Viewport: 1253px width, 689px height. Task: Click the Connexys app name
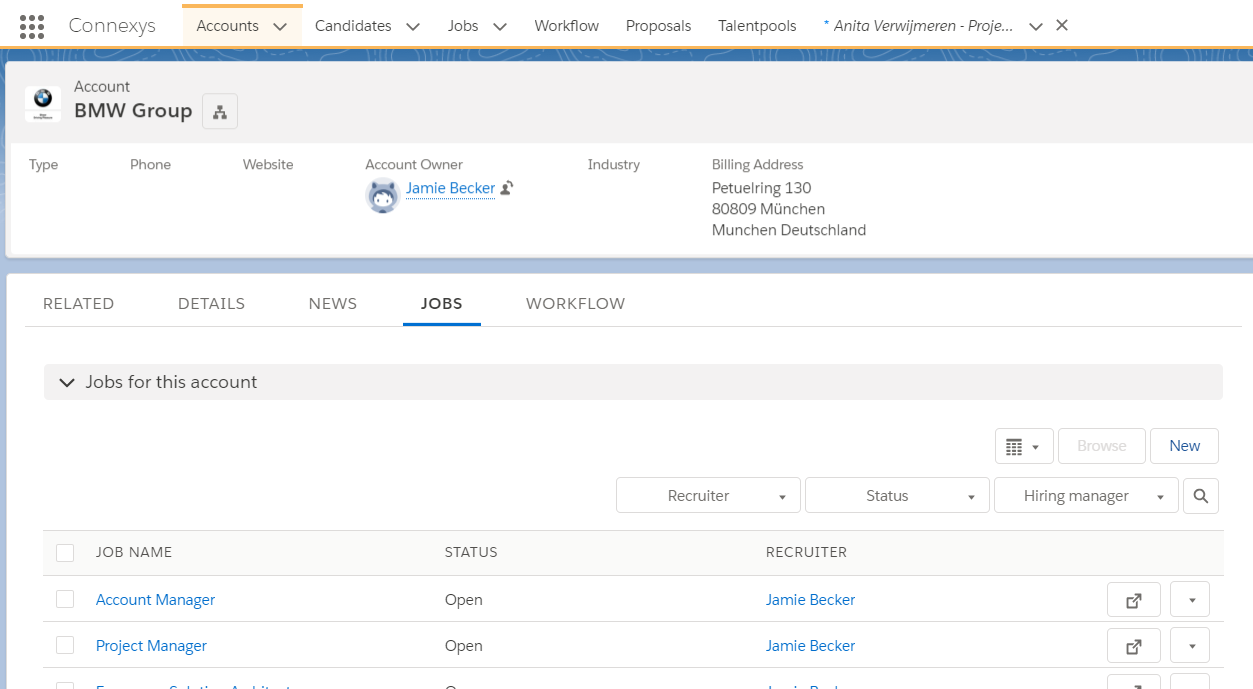click(112, 26)
